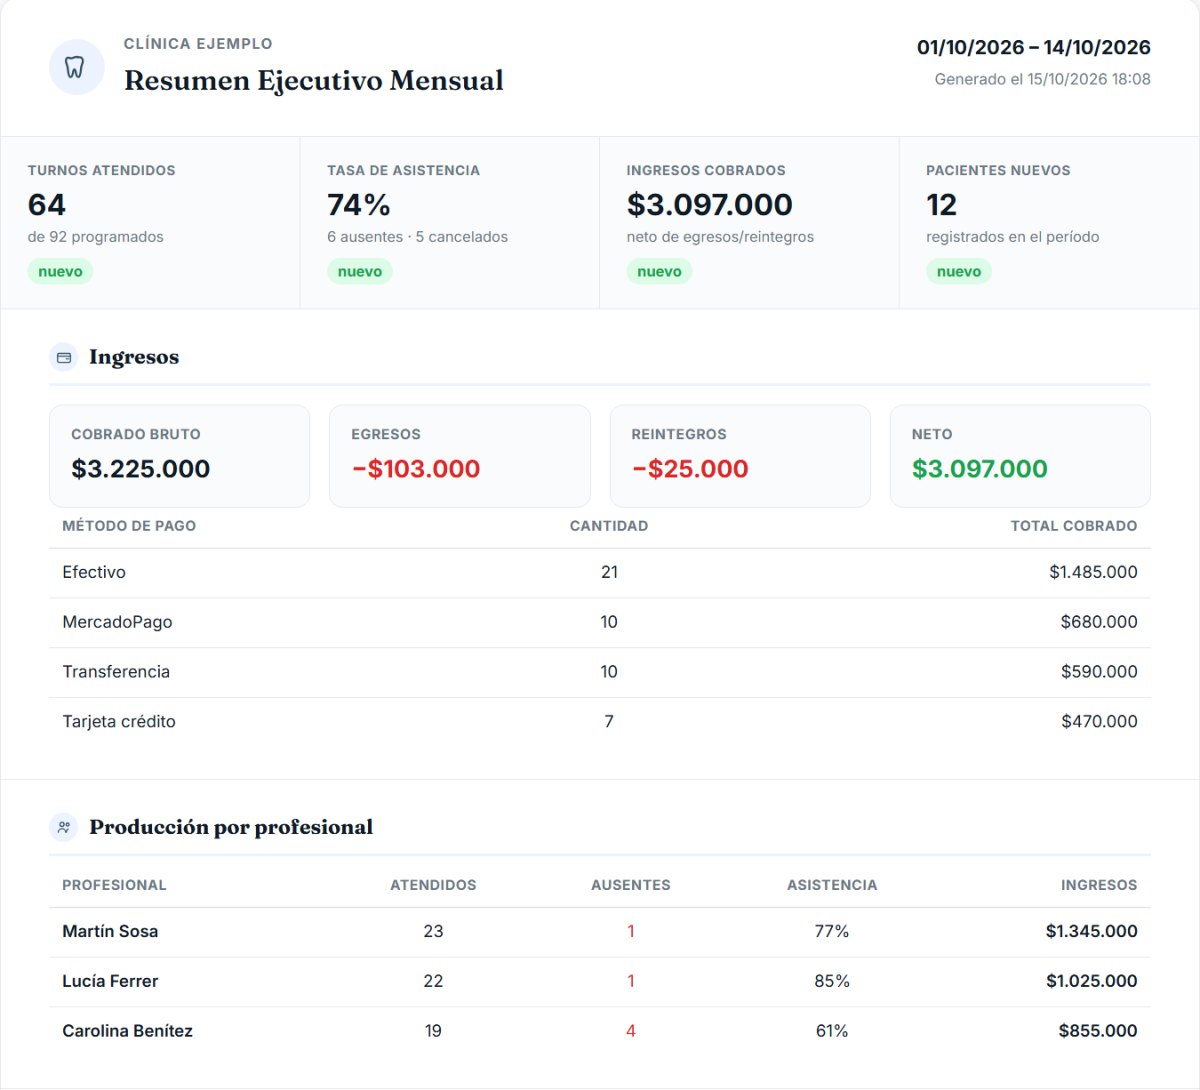Click the 'nuevo' badge under Tasa de Asistencia

tap(360, 271)
